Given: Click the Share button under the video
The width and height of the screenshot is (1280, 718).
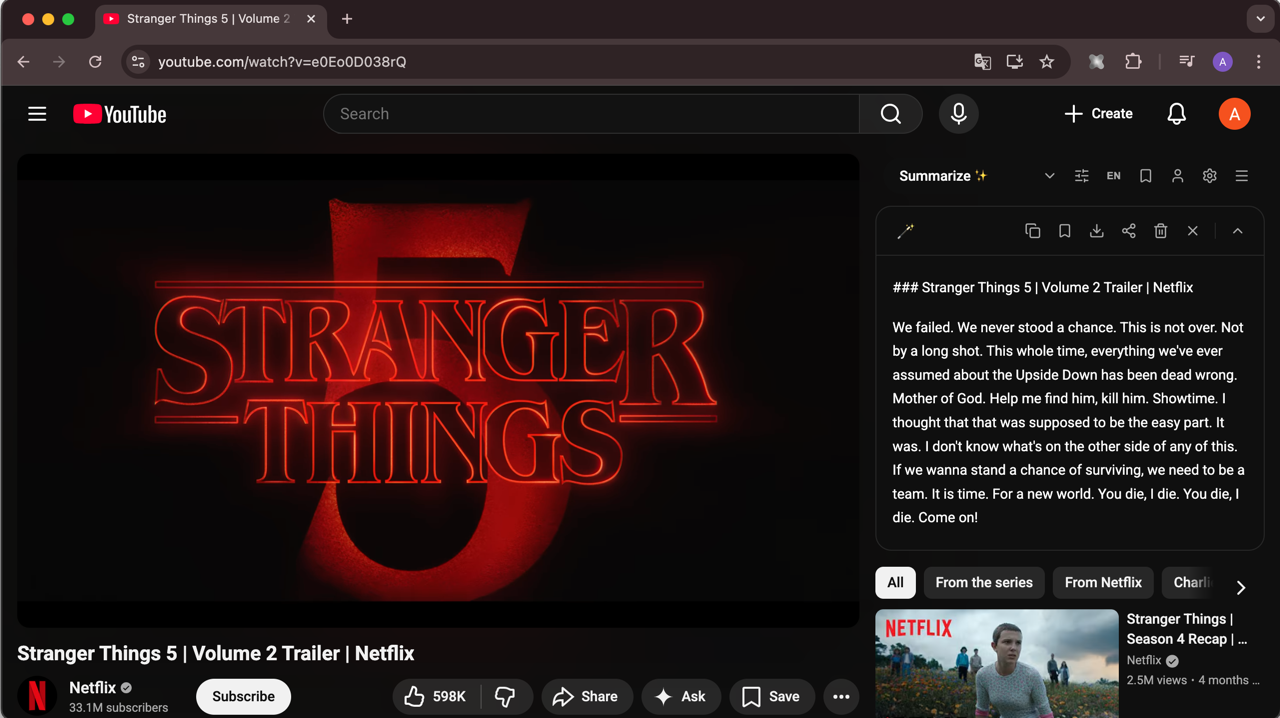Looking at the screenshot, I should click(587, 697).
